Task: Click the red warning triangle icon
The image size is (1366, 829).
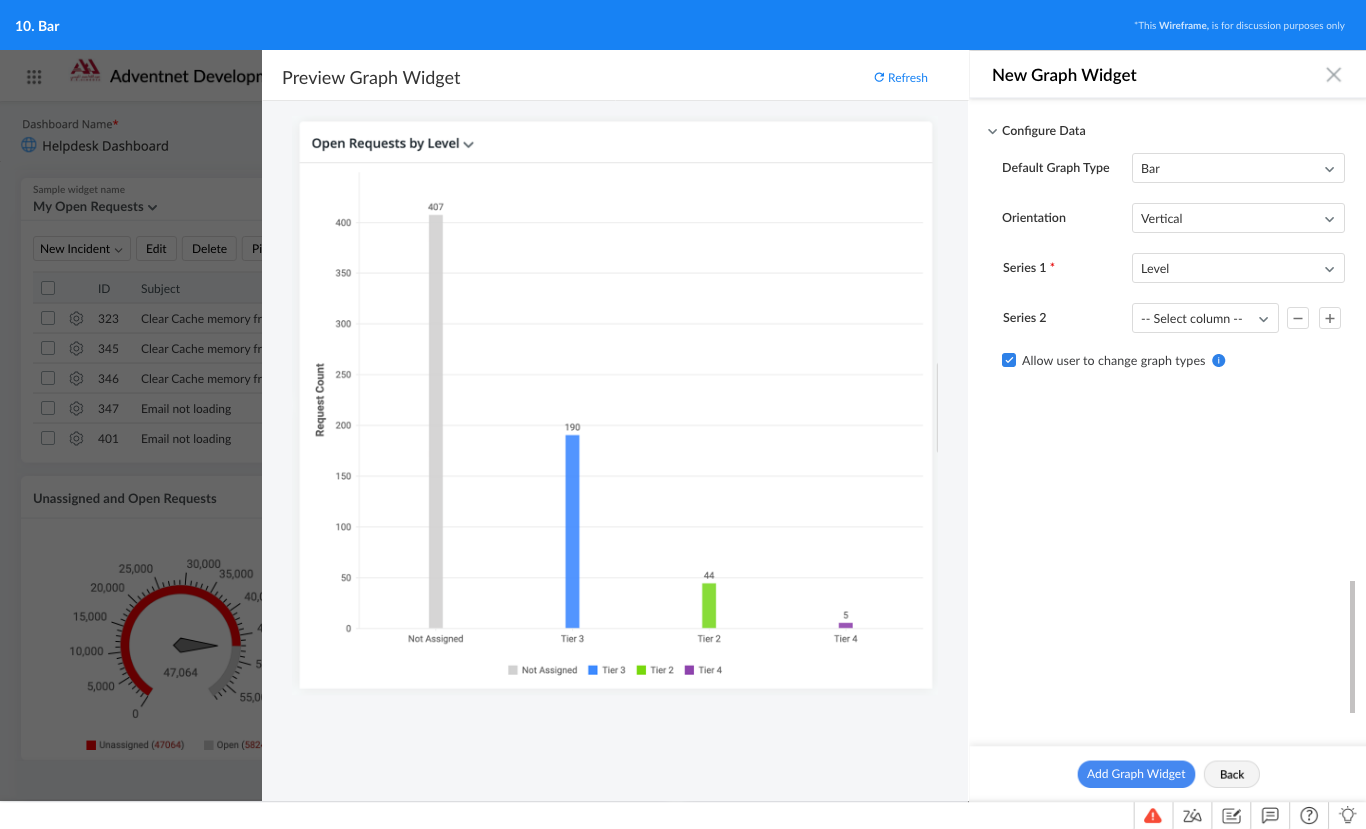Action: click(x=1153, y=815)
